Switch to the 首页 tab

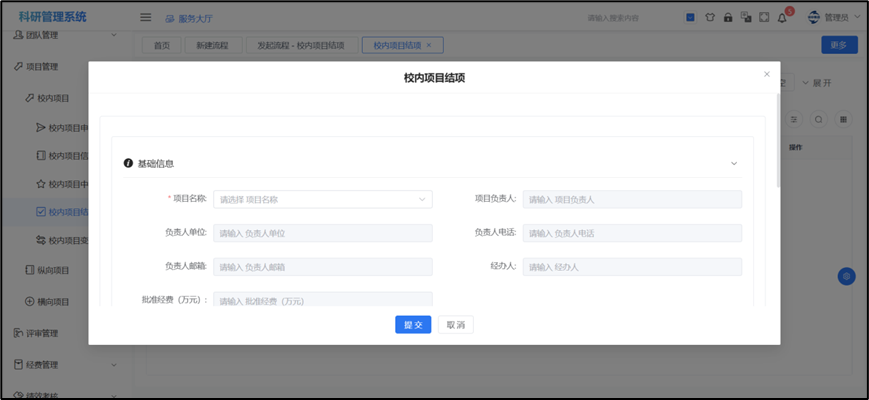[161, 45]
